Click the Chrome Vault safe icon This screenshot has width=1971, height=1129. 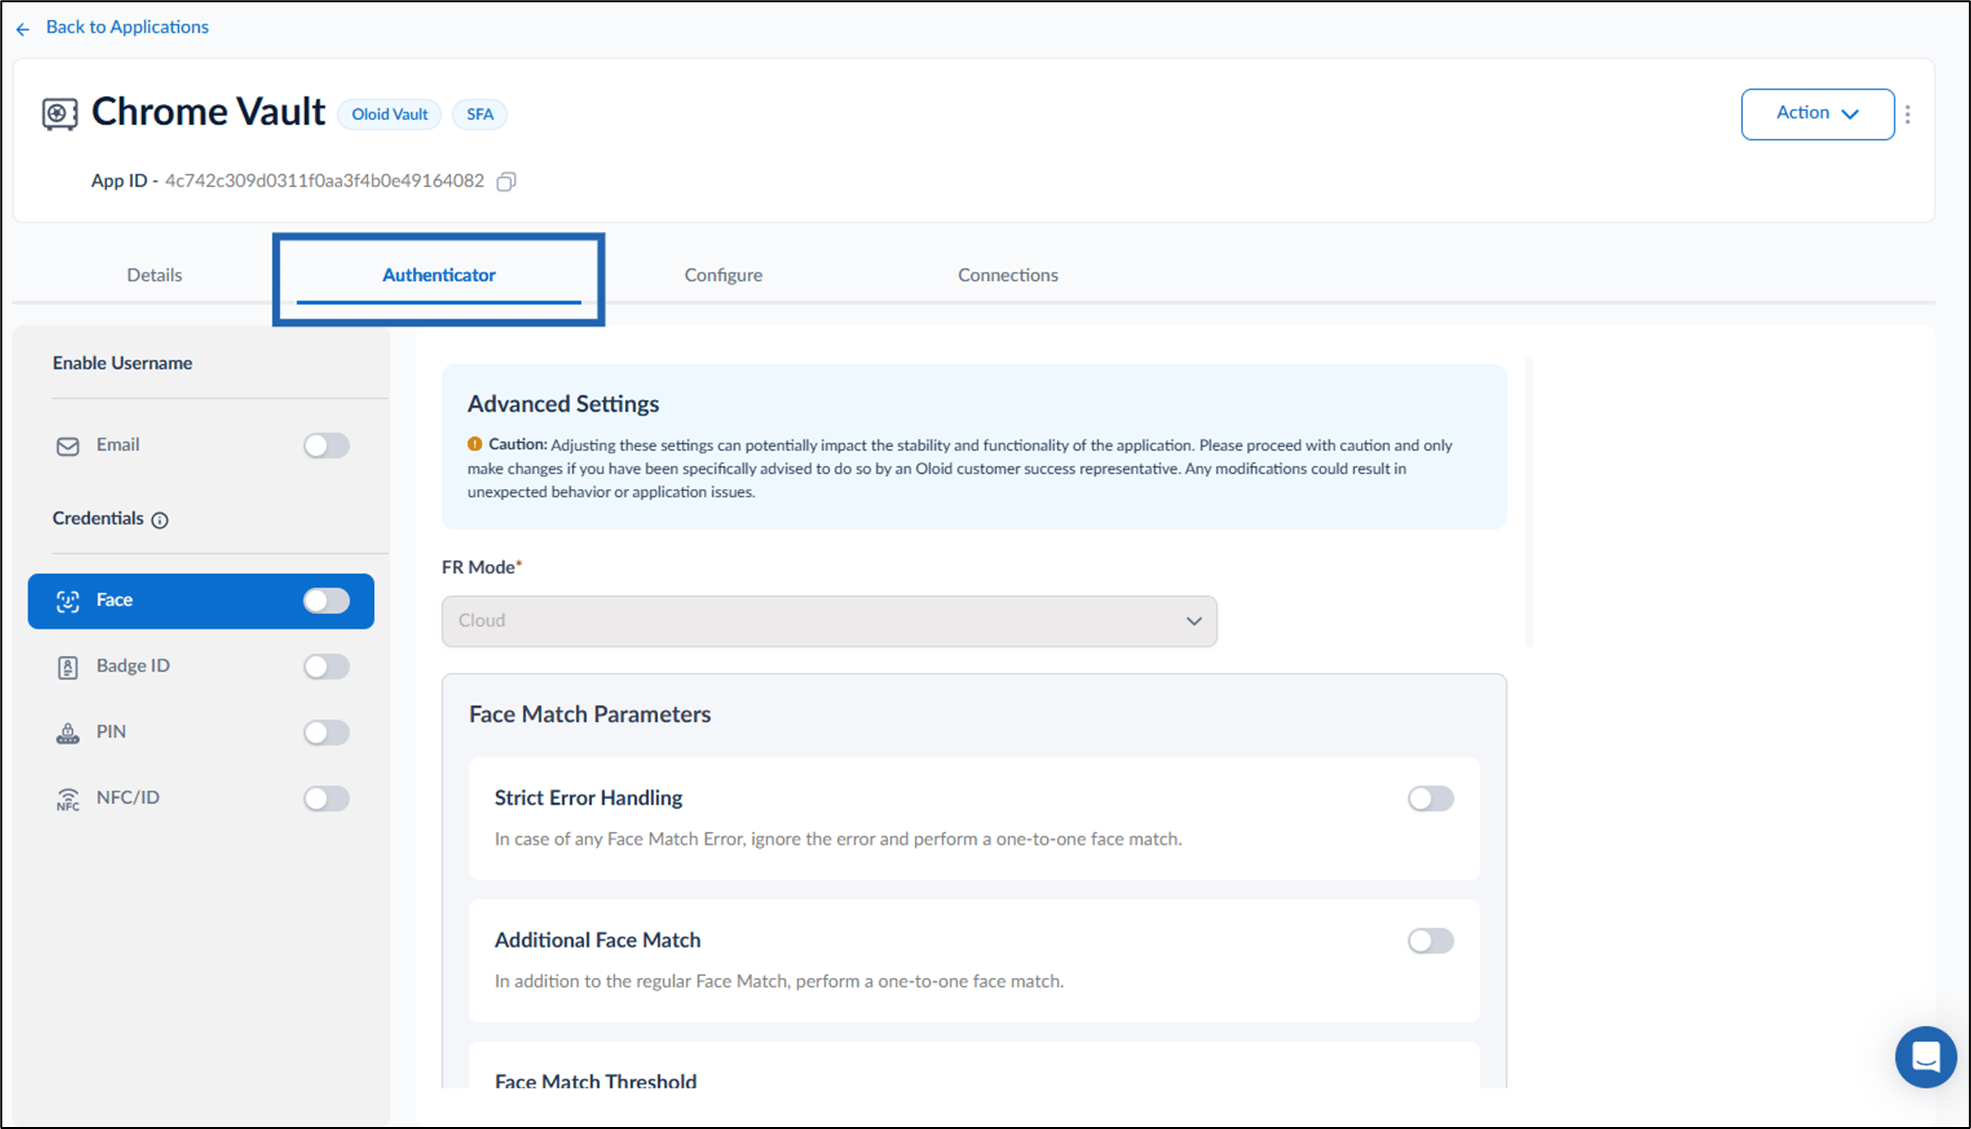[x=59, y=113]
